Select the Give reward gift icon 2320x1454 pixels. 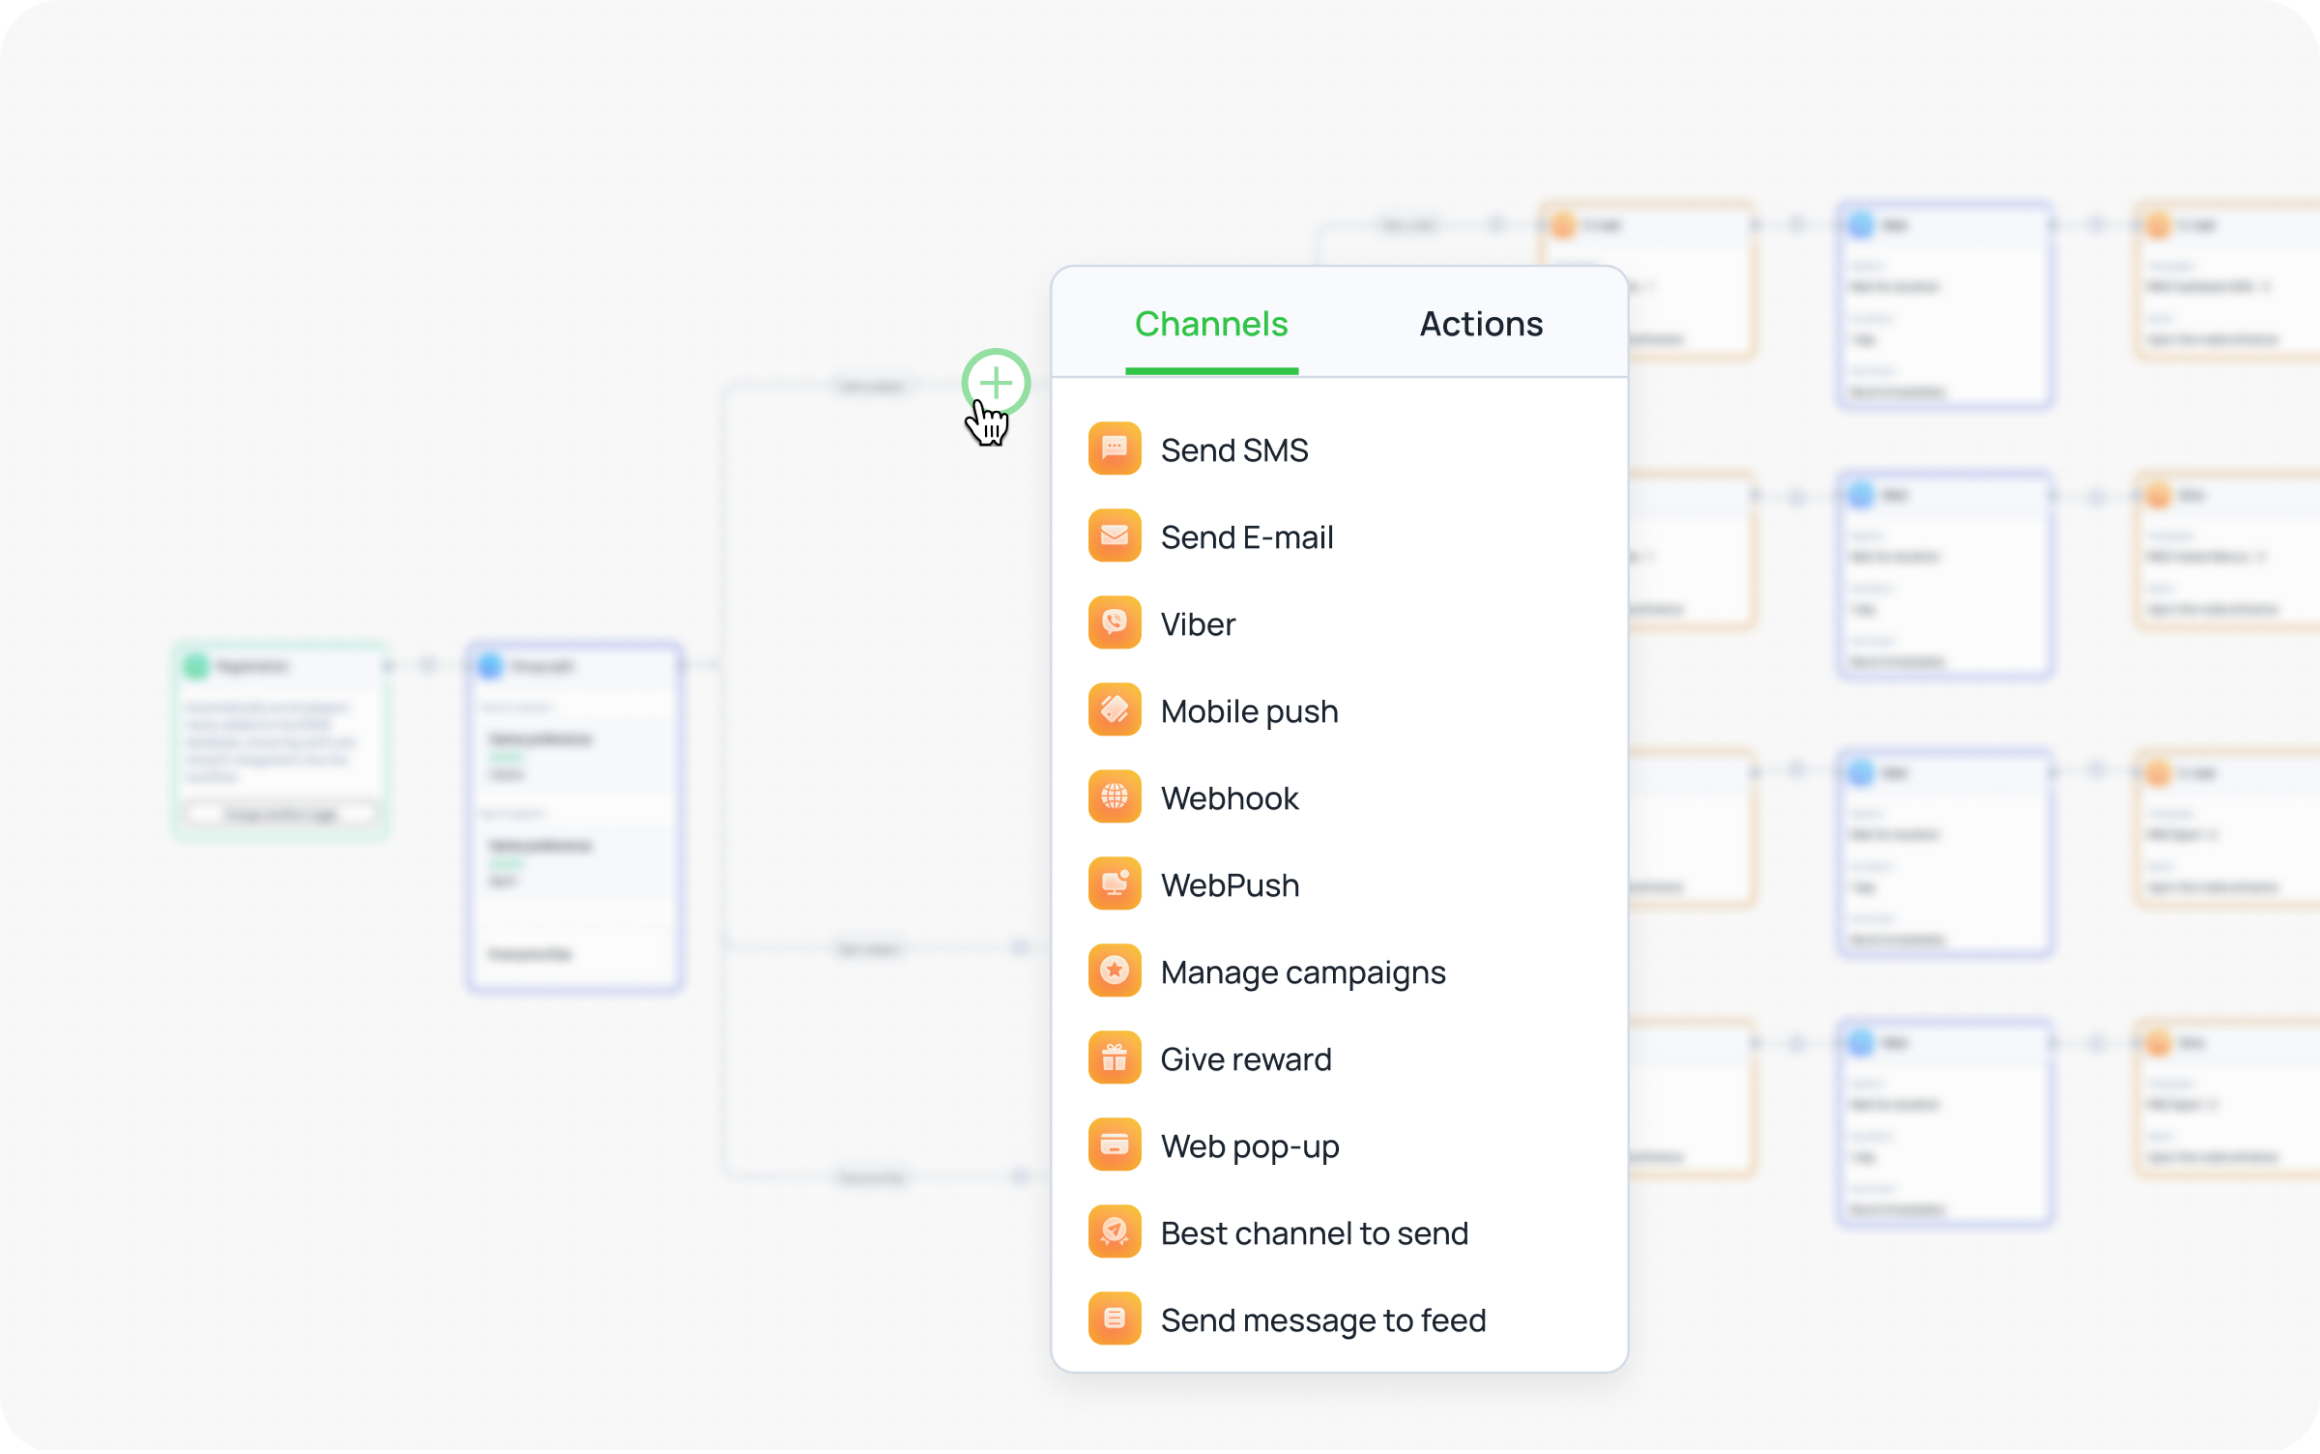[1114, 1058]
